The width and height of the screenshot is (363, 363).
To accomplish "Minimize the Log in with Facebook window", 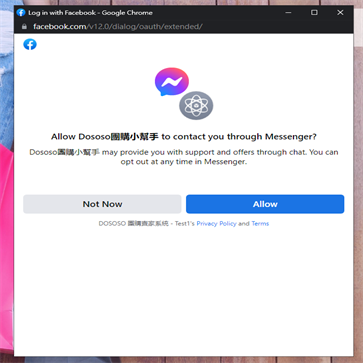I will [289, 13].
